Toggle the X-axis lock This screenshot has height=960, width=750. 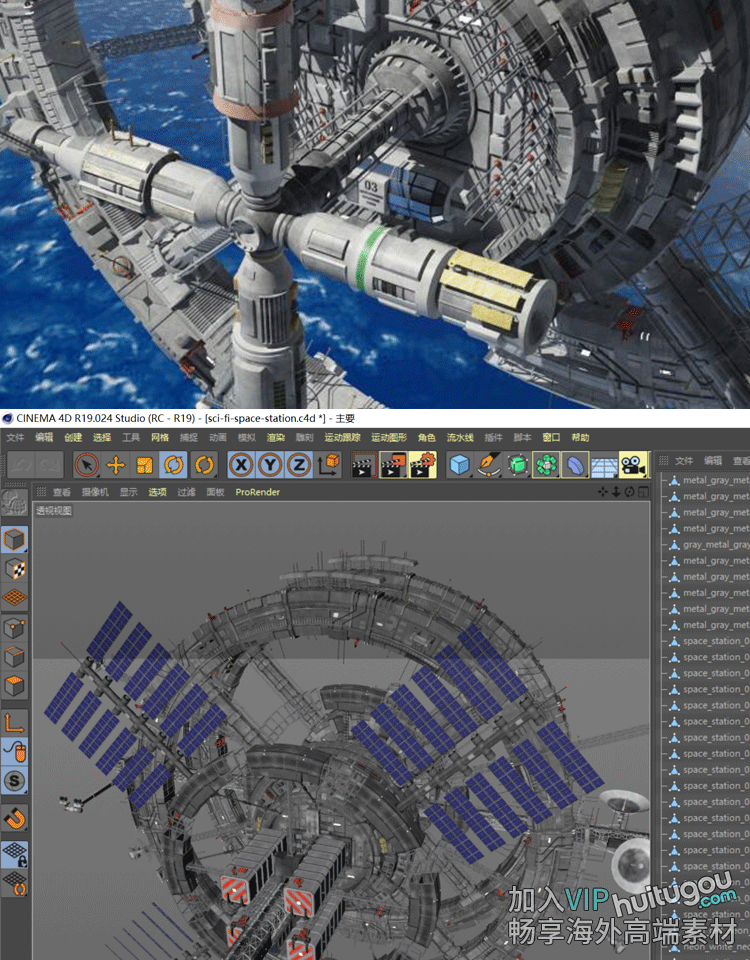pyautogui.click(x=241, y=465)
